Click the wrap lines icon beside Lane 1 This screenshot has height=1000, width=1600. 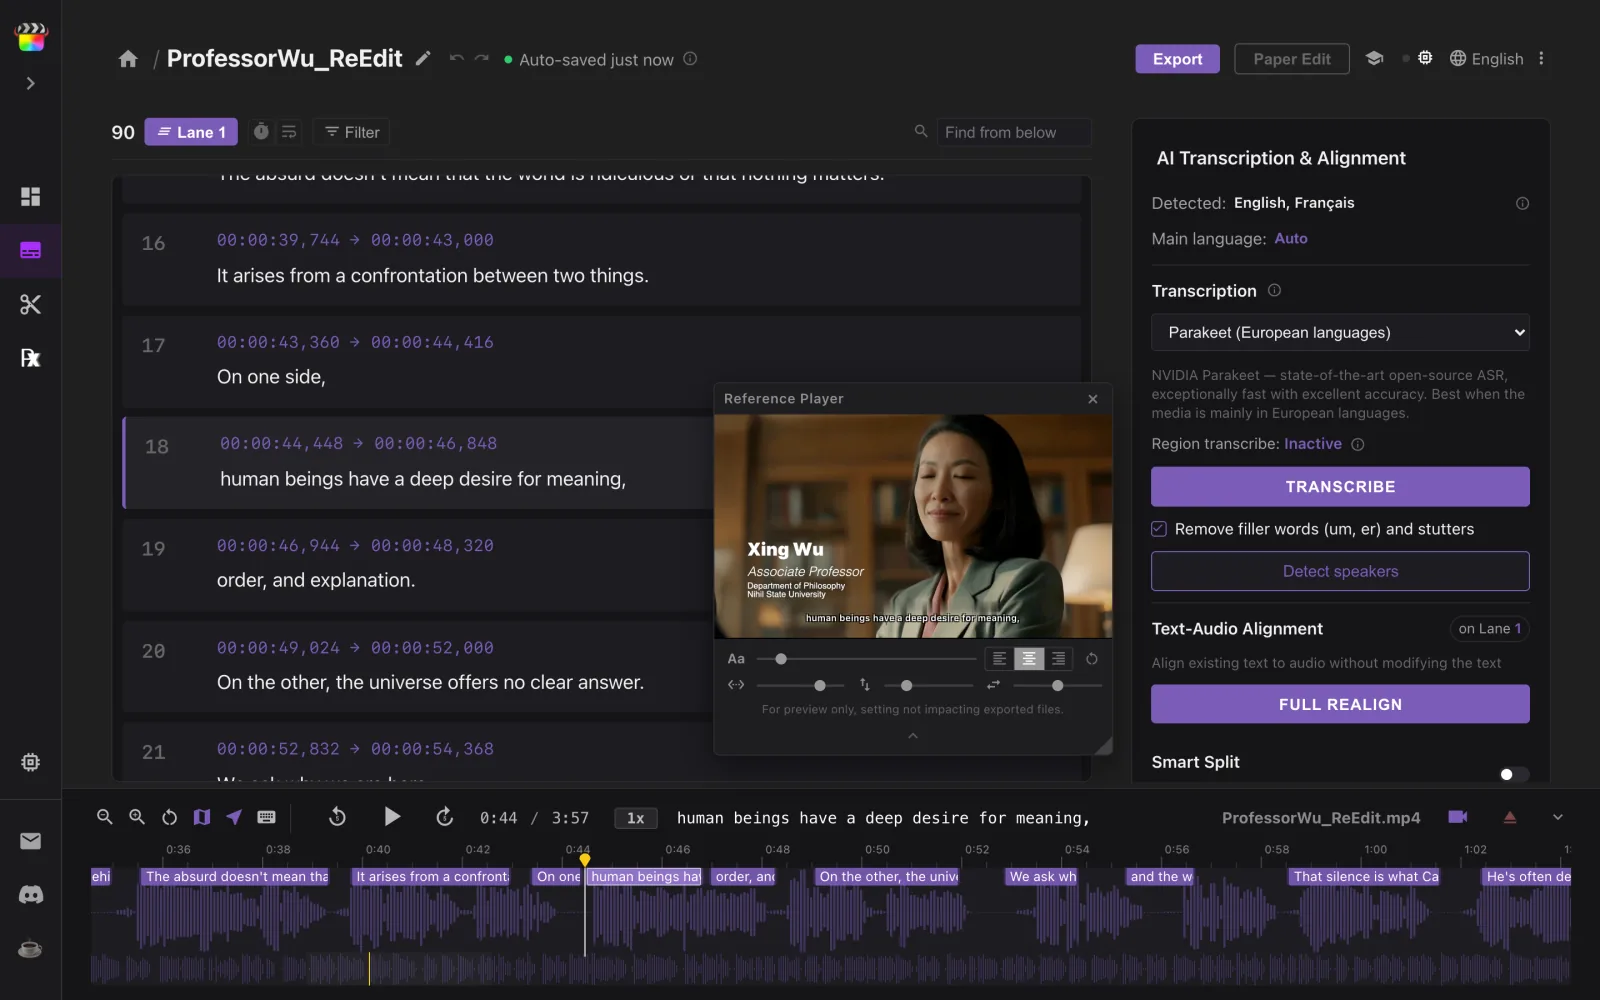coord(289,131)
